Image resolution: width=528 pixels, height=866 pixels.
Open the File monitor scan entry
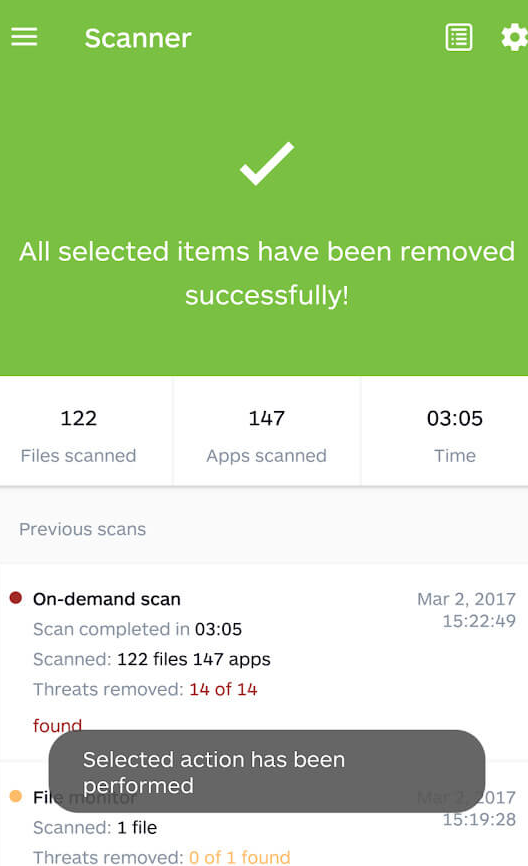264,814
